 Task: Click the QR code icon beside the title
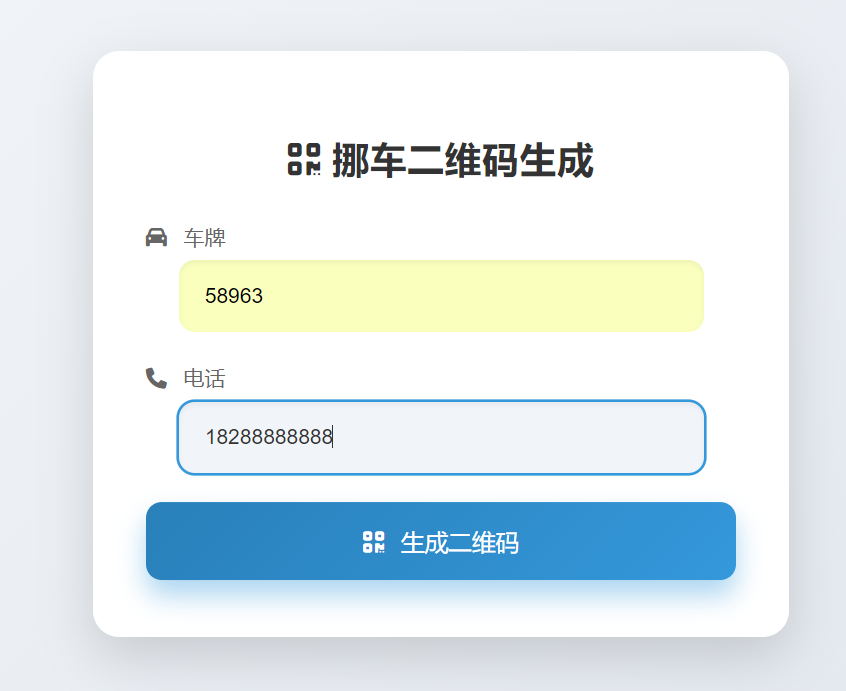click(x=304, y=159)
